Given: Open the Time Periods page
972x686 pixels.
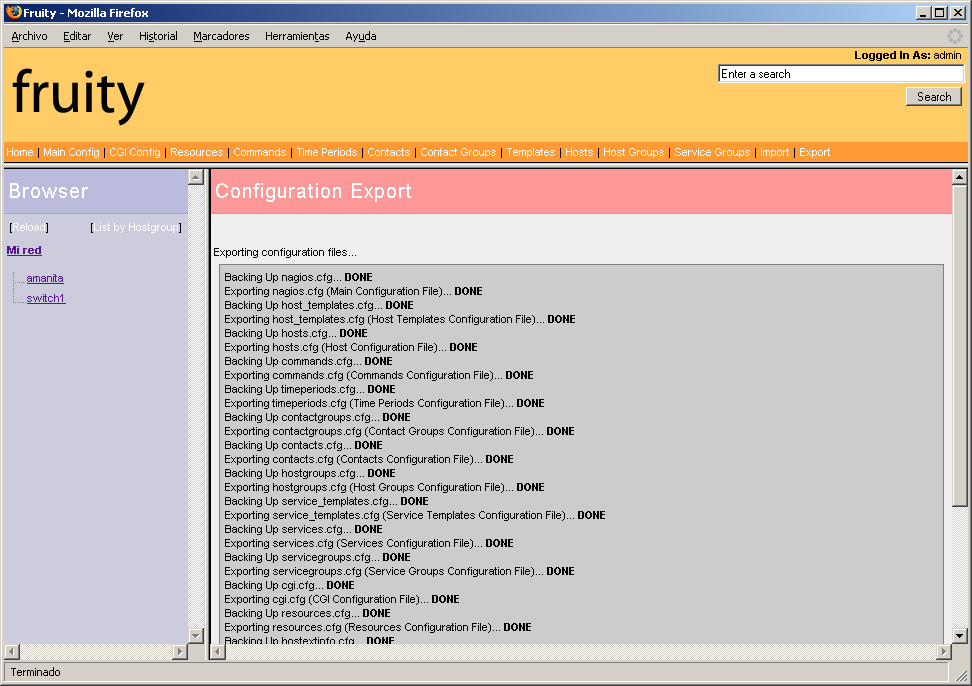Looking at the screenshot, I should pos(327,152).
